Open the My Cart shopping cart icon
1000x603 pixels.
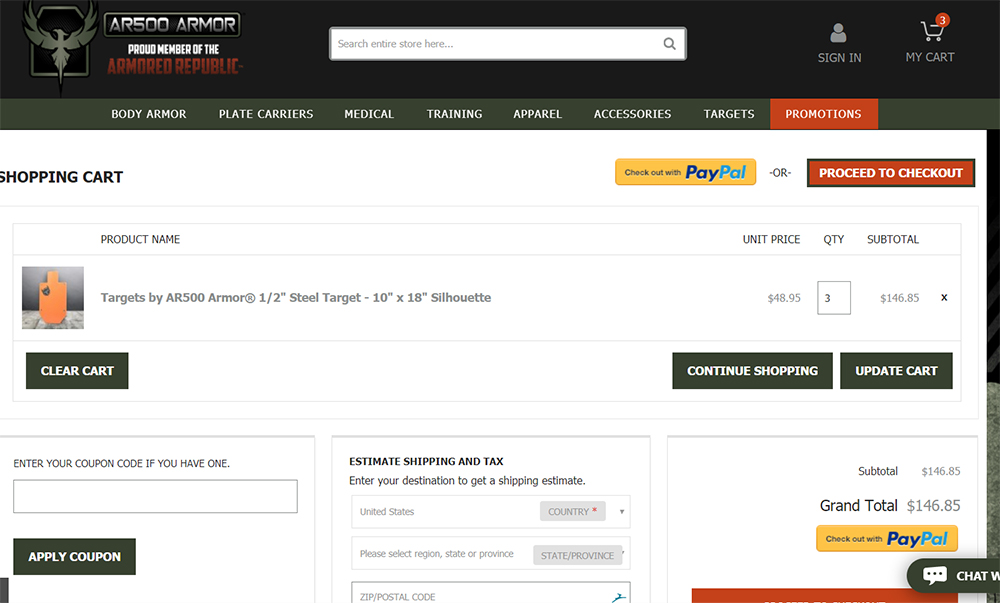coord(933,29)
